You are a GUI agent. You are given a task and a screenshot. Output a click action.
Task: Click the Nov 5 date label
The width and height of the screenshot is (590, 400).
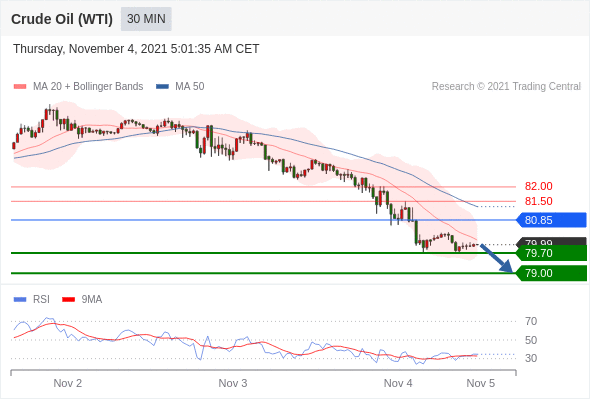pyautogui.click(x=481, y=383)
